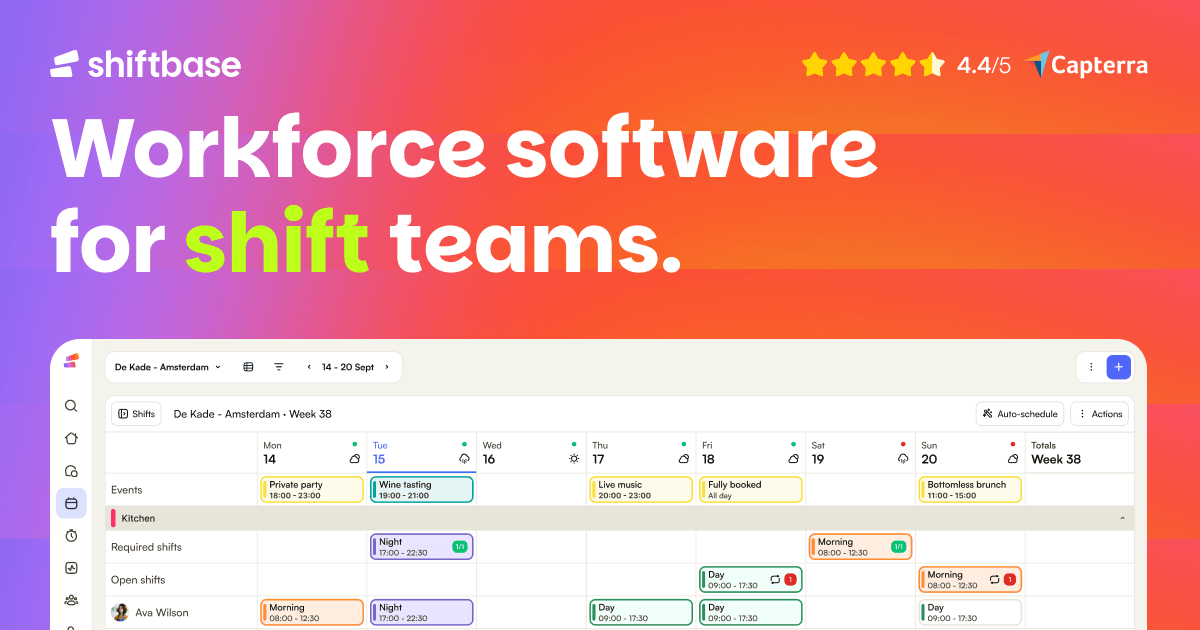Open the Fully booked all-day event
This screenshot has width=1200, height=630.
click(751, 489)
